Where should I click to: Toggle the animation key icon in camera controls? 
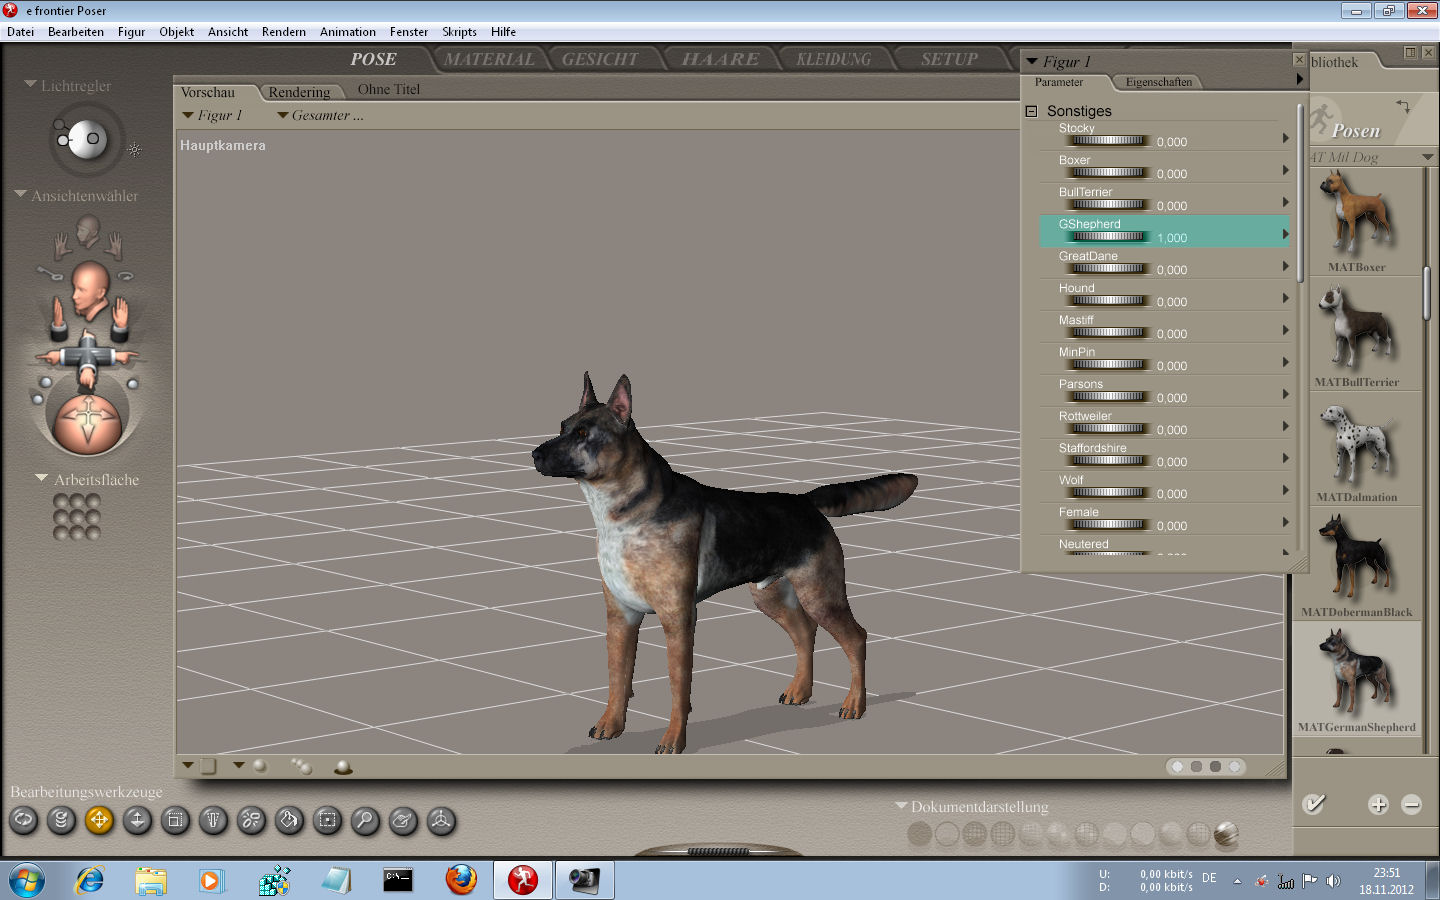(49, 272)
